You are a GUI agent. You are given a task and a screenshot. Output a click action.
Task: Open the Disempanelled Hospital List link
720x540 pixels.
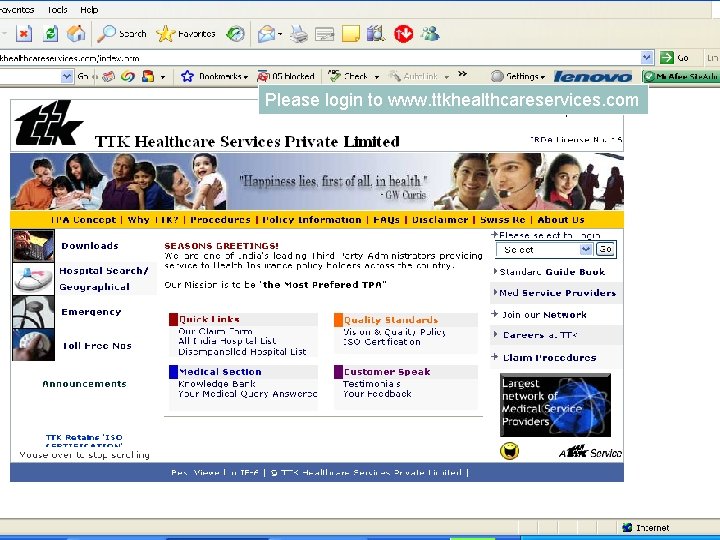[242, 351]
